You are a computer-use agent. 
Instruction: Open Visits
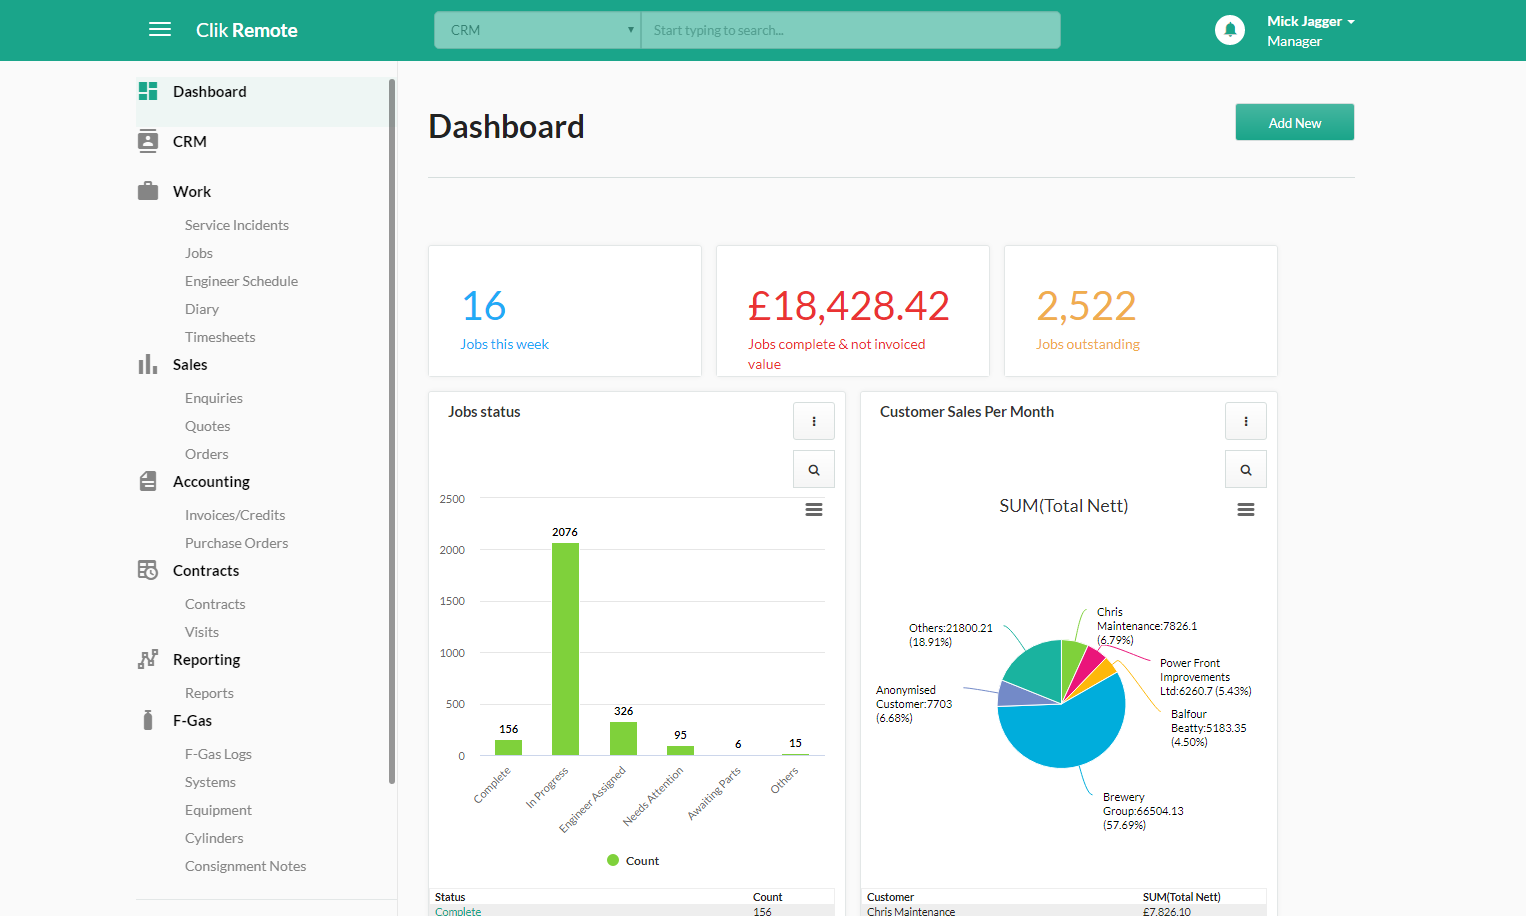point(202,632)
